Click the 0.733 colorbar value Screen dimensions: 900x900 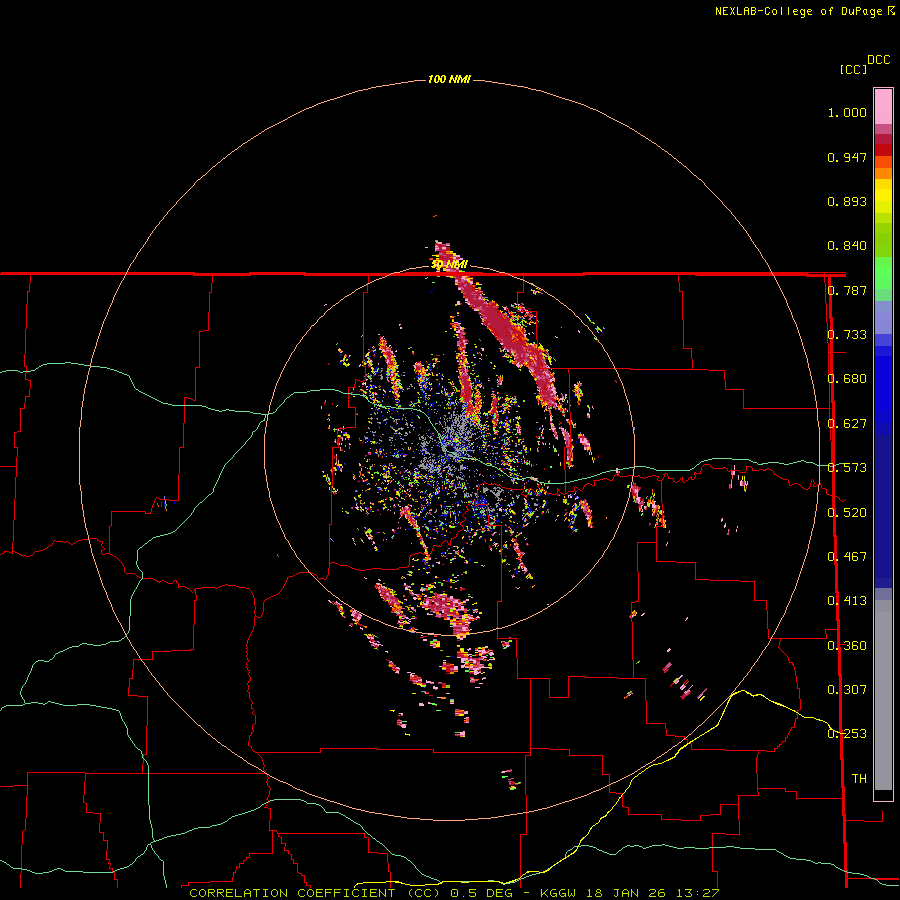point(847,335)
